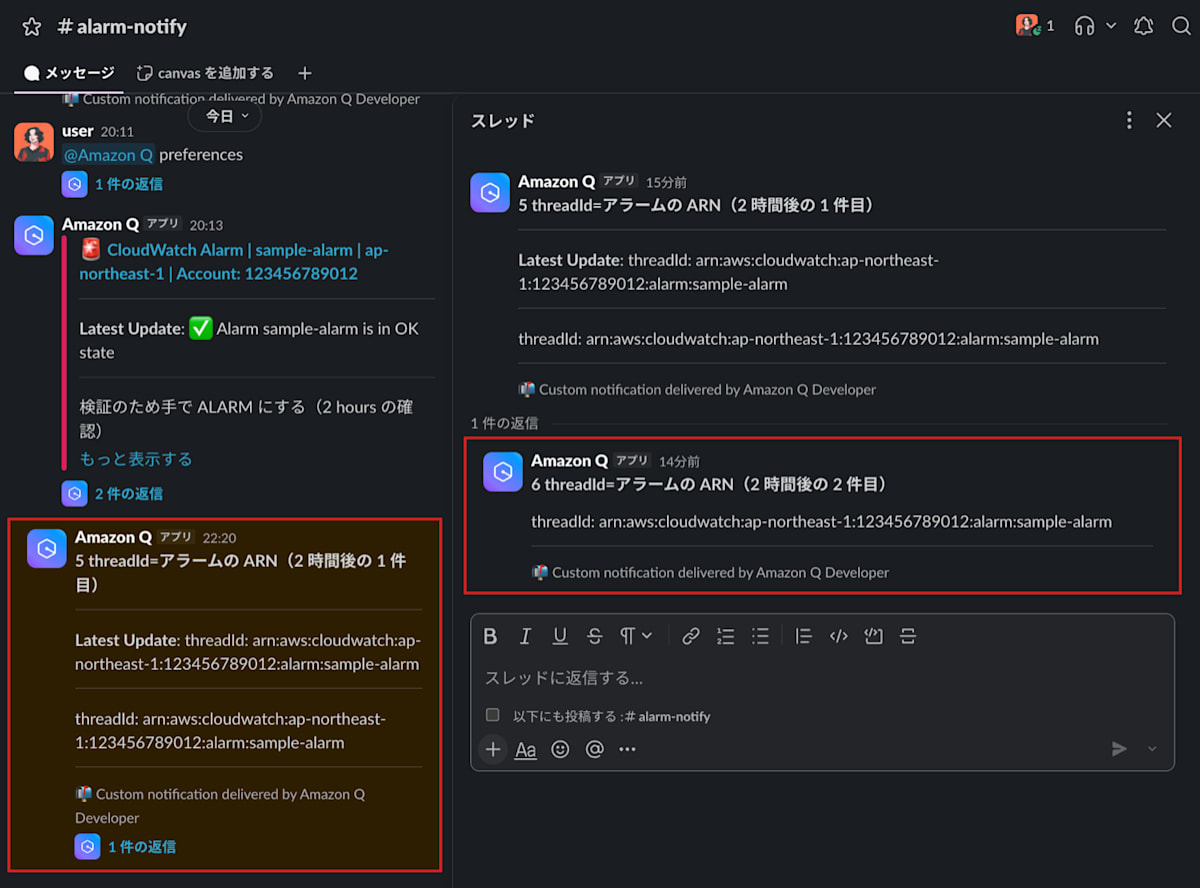1200x888 pixels.
Task: Open the emoji picker
Action: 560,749
